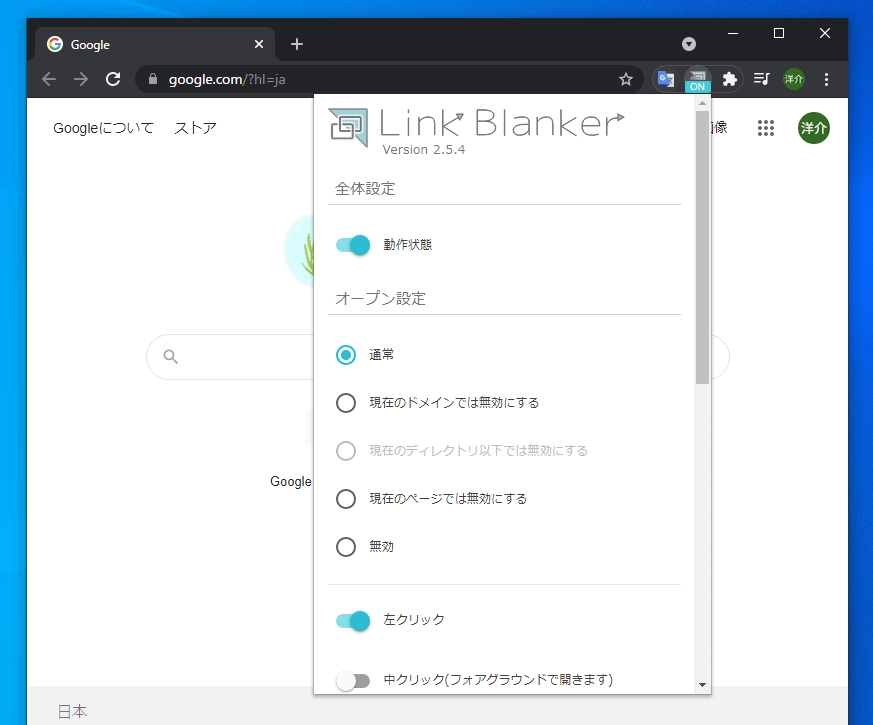The height and width of the screenshot is (725, 873).
Task: Bookmark the page using the star icon
Action: [626, 78]
